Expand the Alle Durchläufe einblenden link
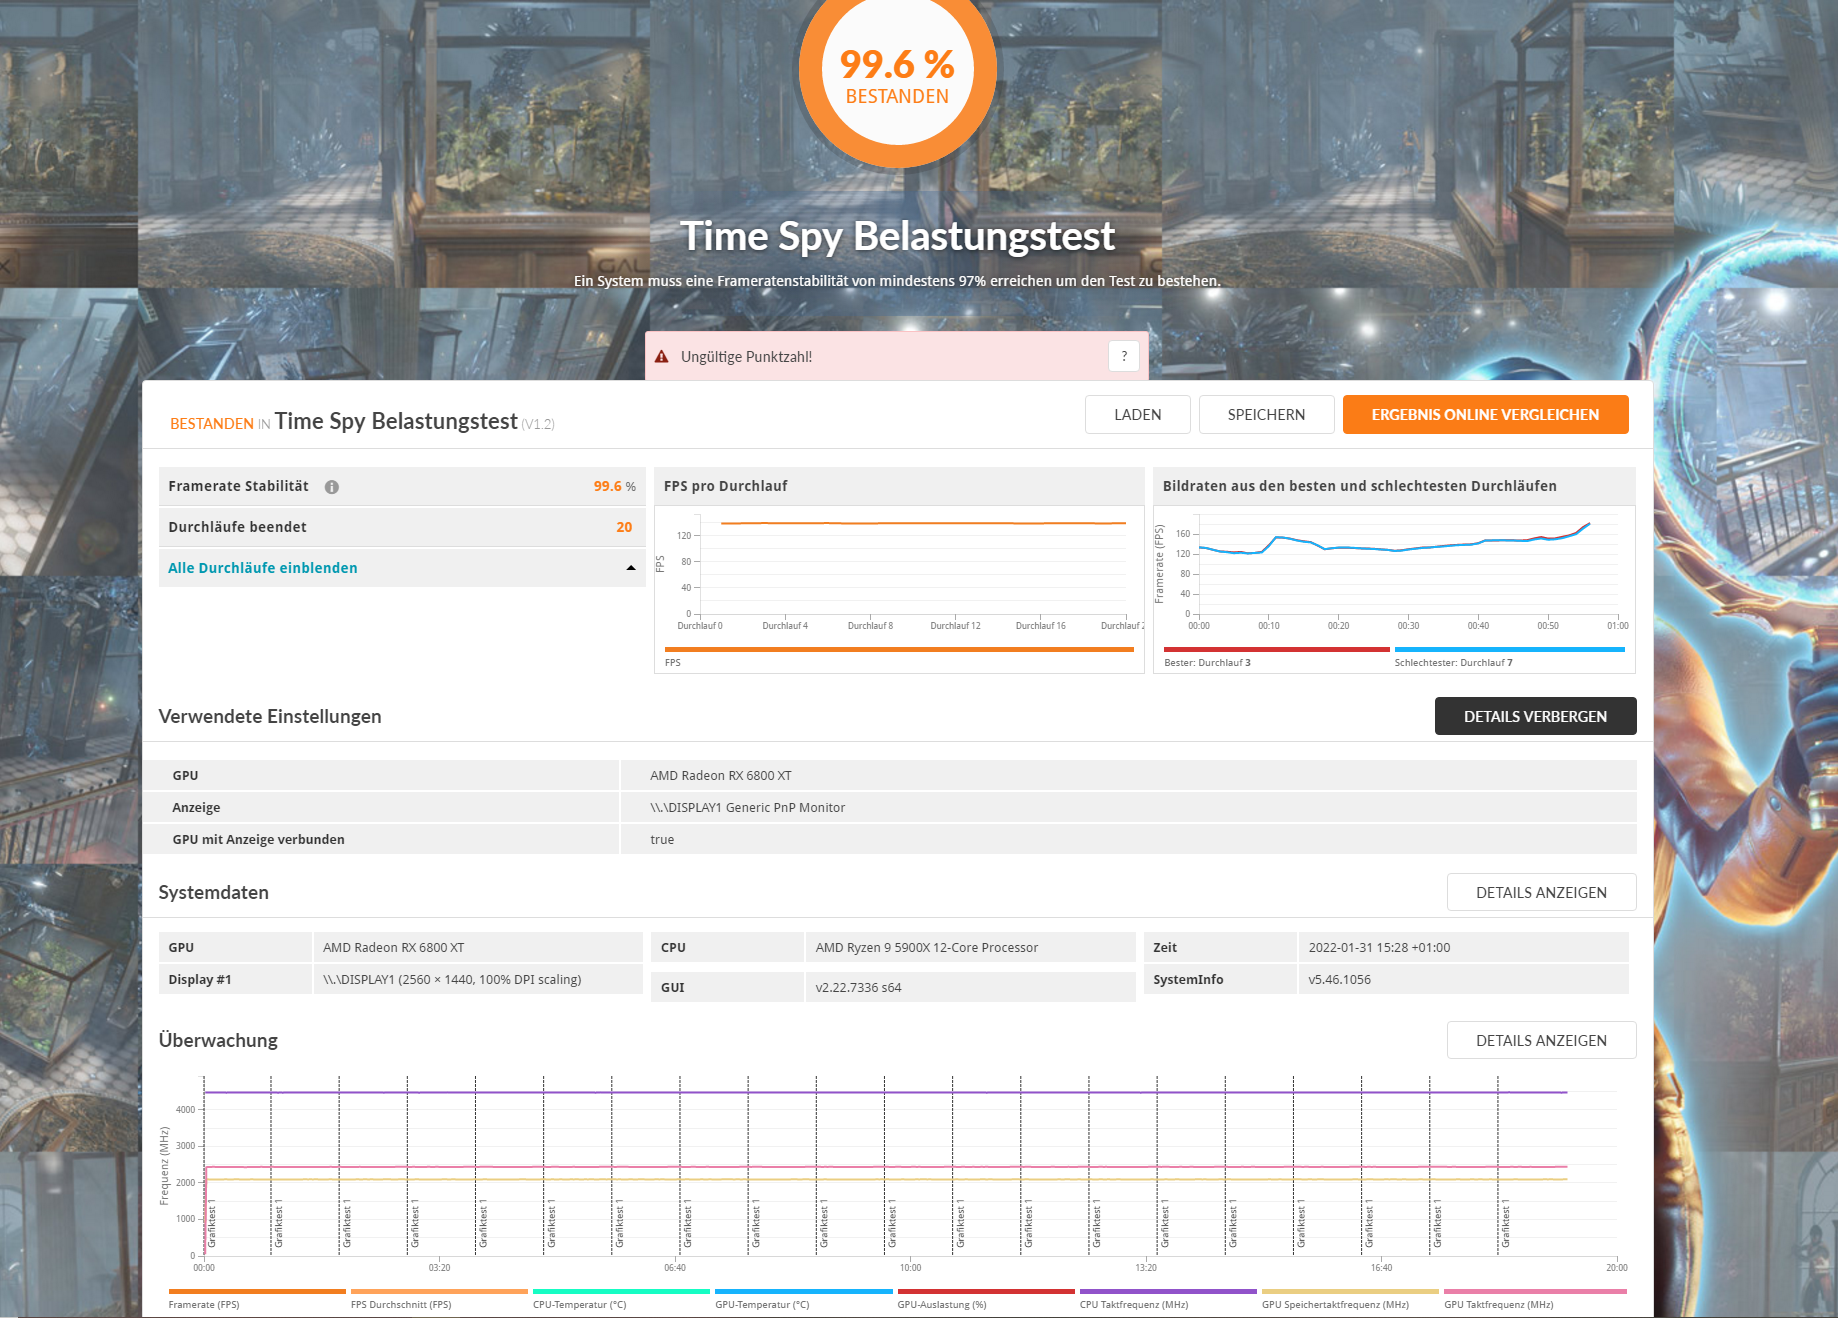Image resolution: width=1838 pixels, height=1318 pixels. (263, 568)
